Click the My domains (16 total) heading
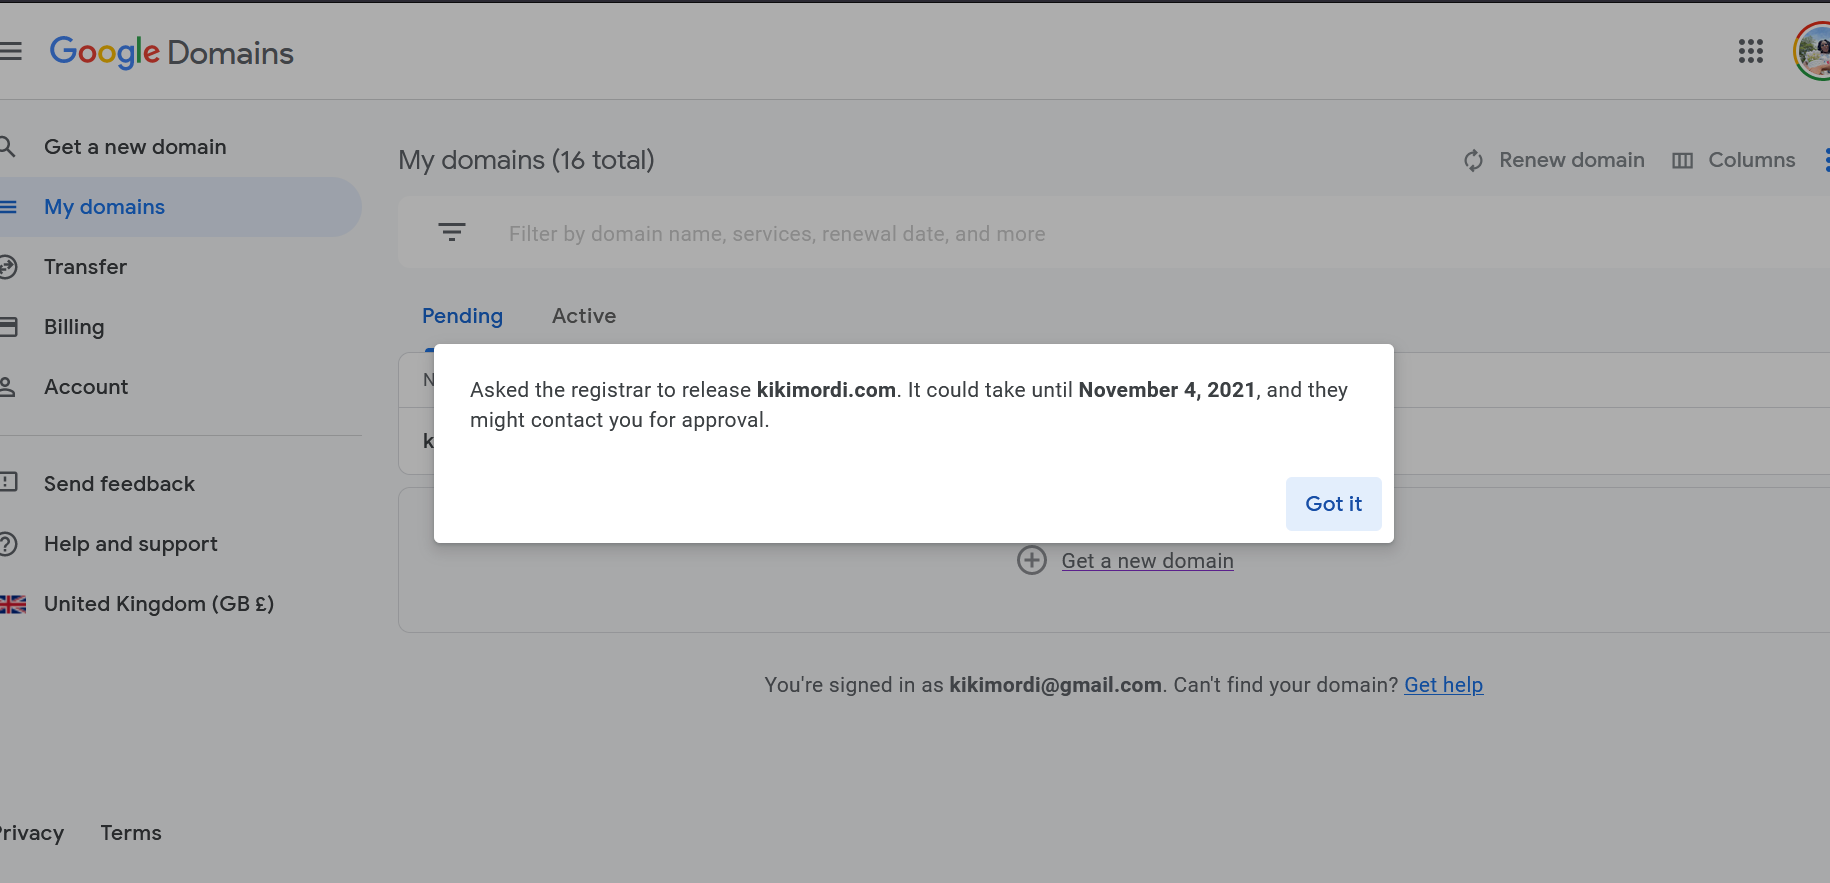The image size is (1830, 883). 526,160
